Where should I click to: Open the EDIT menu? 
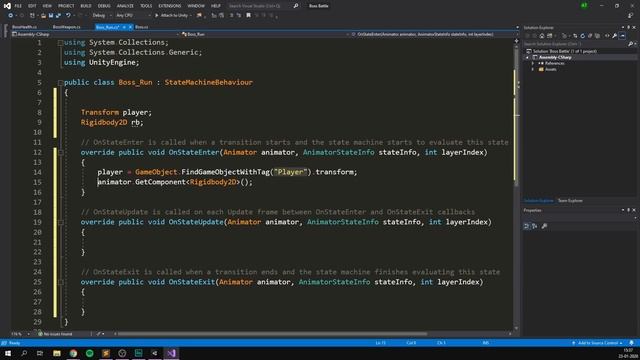tap(32, 6)
